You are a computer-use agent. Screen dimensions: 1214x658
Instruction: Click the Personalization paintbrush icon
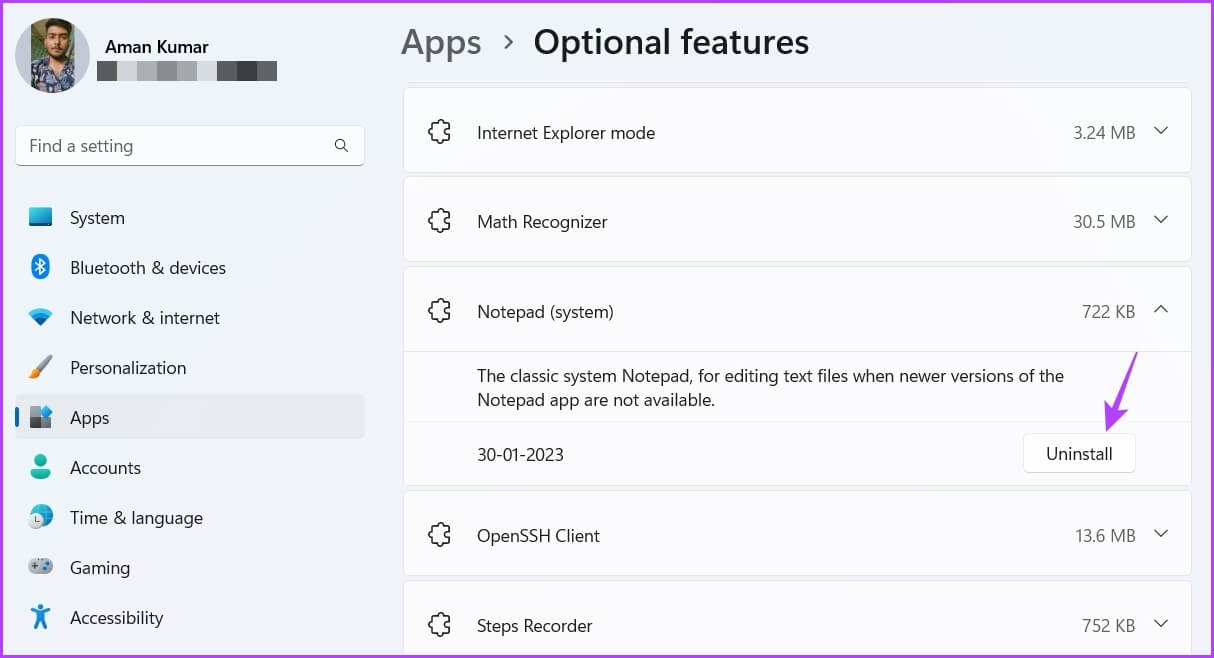[x=40, y=367]
